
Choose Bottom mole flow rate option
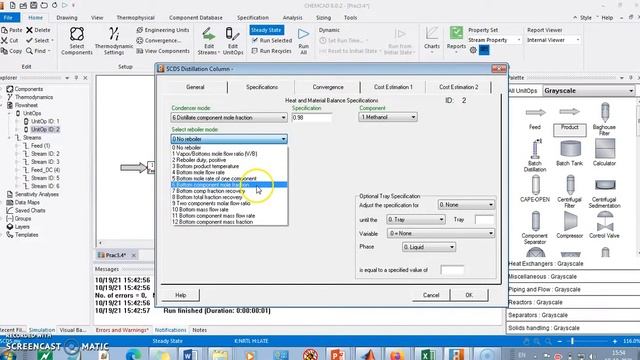(x=229, y=172)
